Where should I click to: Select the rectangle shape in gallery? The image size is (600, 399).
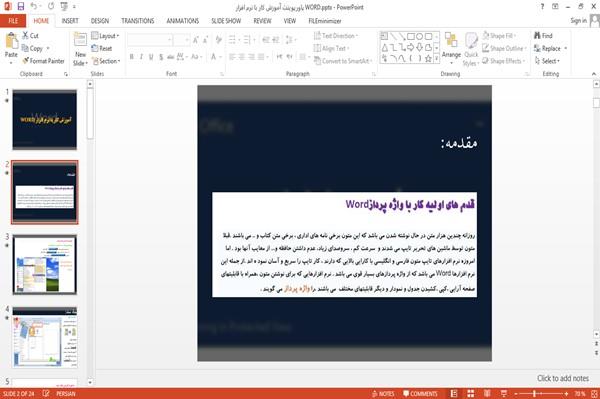click(411, 37)
